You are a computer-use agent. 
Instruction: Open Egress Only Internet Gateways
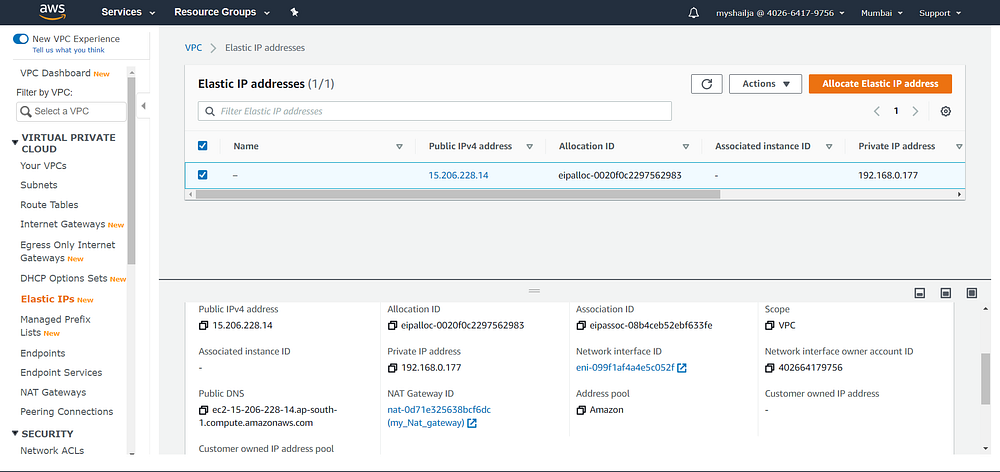click(68, 251)
